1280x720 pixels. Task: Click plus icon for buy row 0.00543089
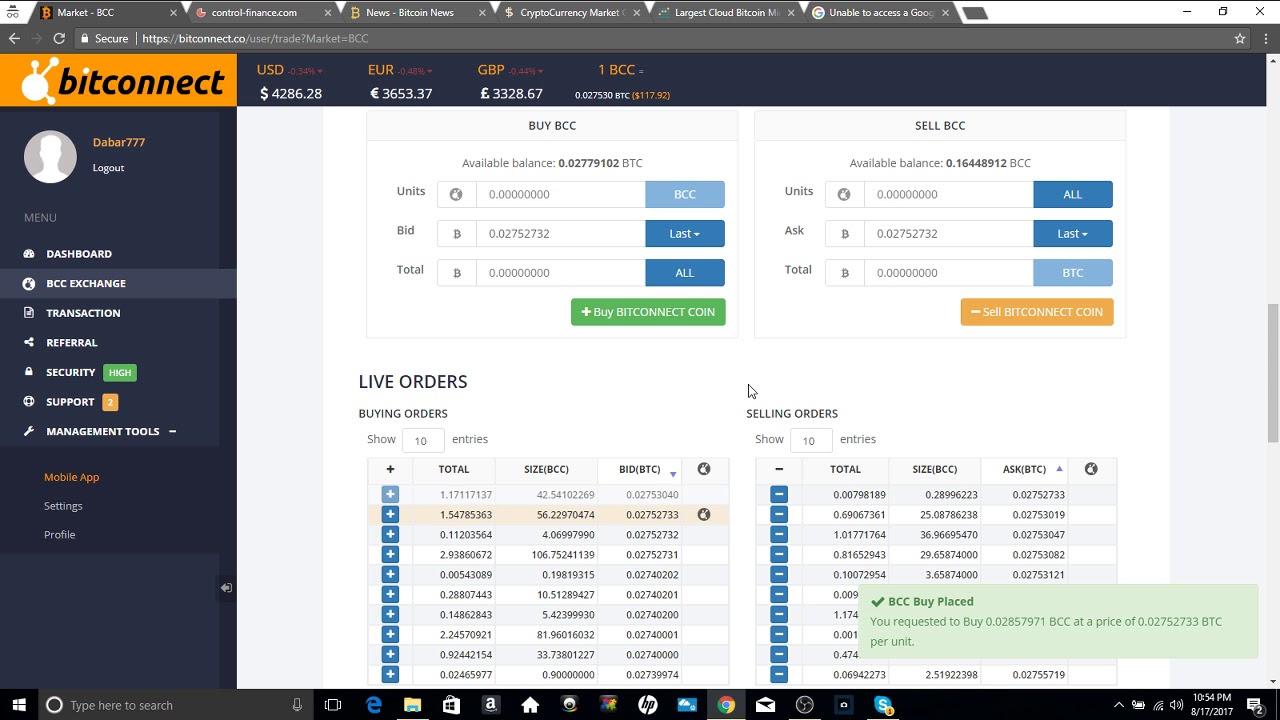390,574
